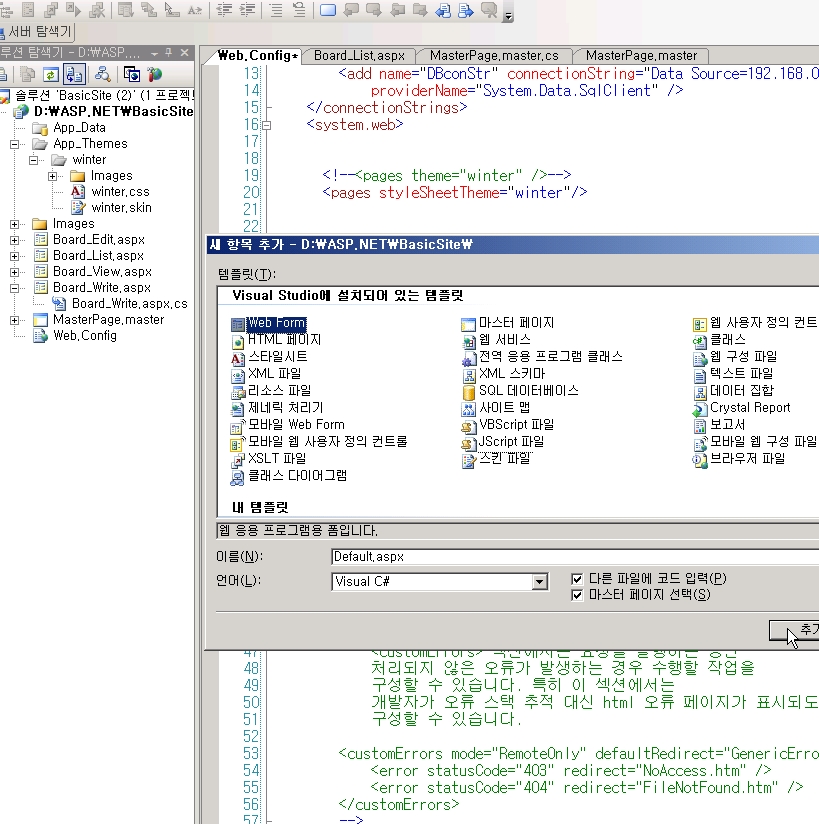The image size is (819, 824).
Task: Select the XML 파일 template
Action: point(274,373)
